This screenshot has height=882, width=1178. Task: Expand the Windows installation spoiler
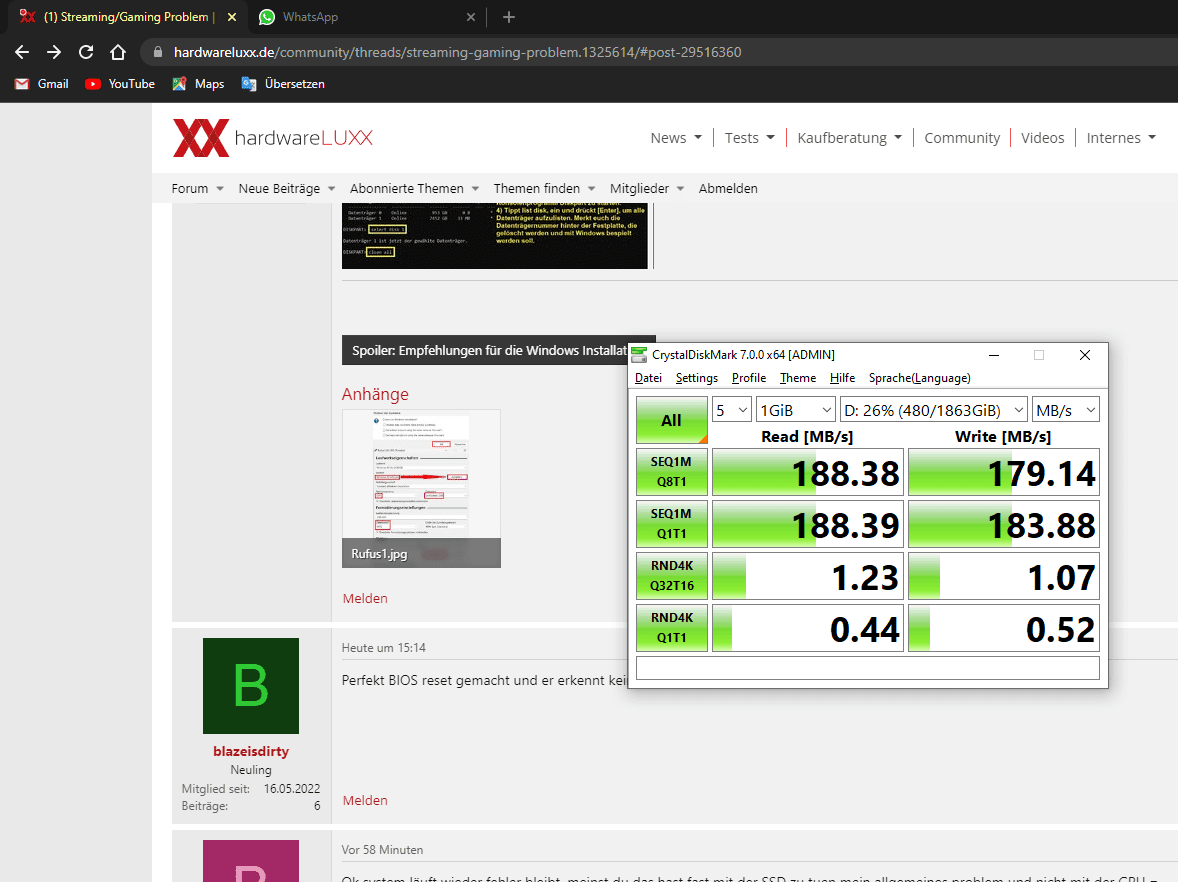[488, 350]
